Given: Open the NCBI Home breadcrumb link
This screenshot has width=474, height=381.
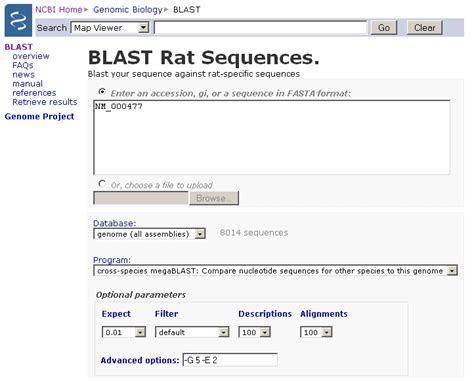Looking at the screenshot, I should tap(59, 10).
